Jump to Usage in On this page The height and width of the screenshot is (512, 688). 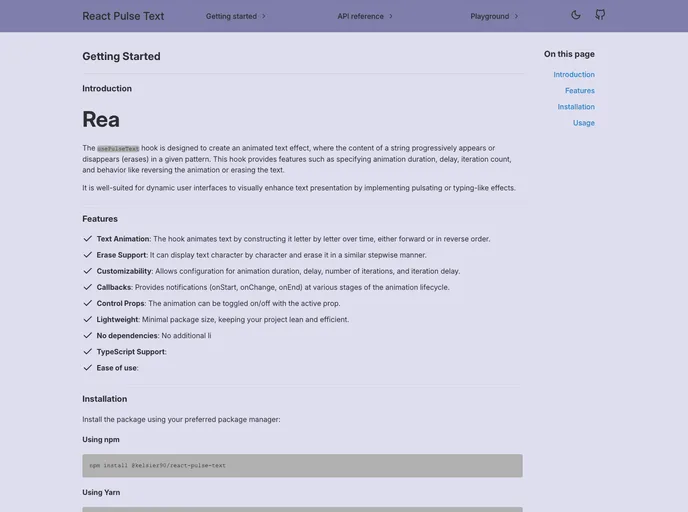pyautogui.click(x=583, y=123)
